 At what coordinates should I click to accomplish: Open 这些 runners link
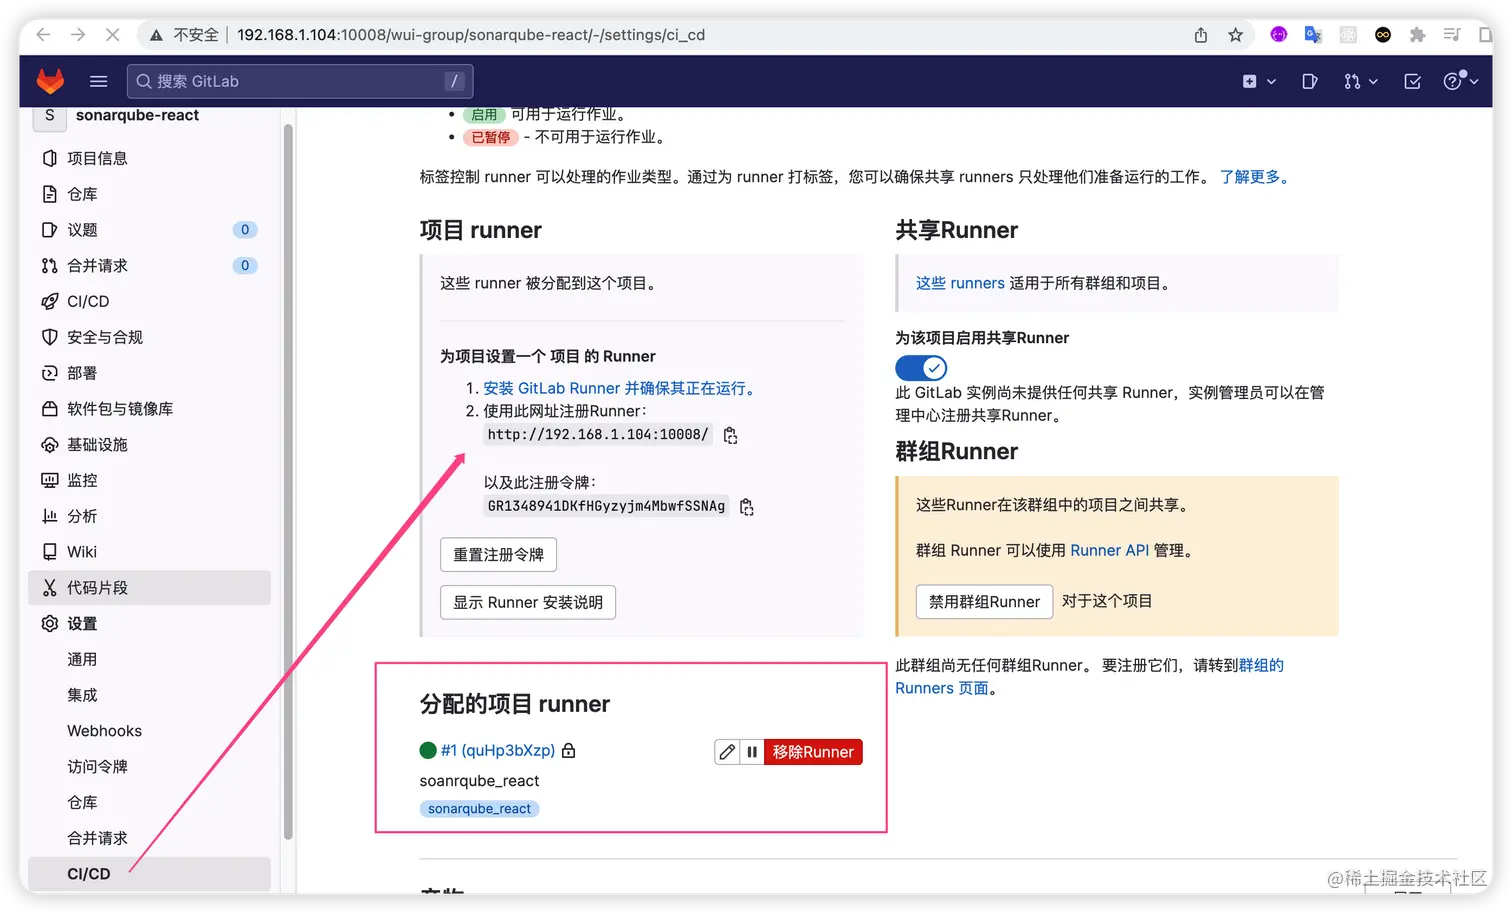click(960, 283)
